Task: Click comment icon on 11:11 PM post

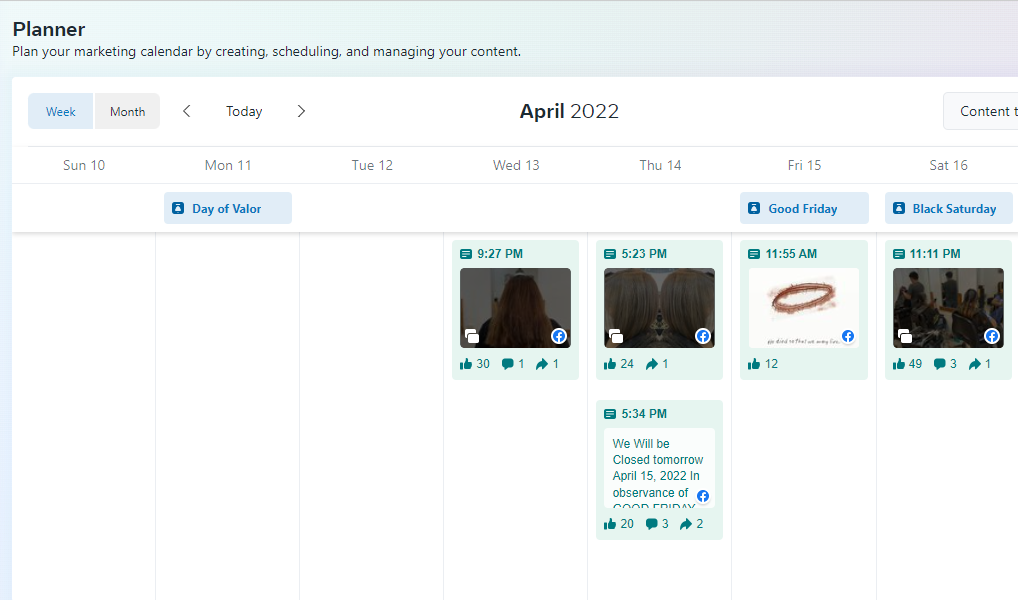Action: [x=939, y=364]
